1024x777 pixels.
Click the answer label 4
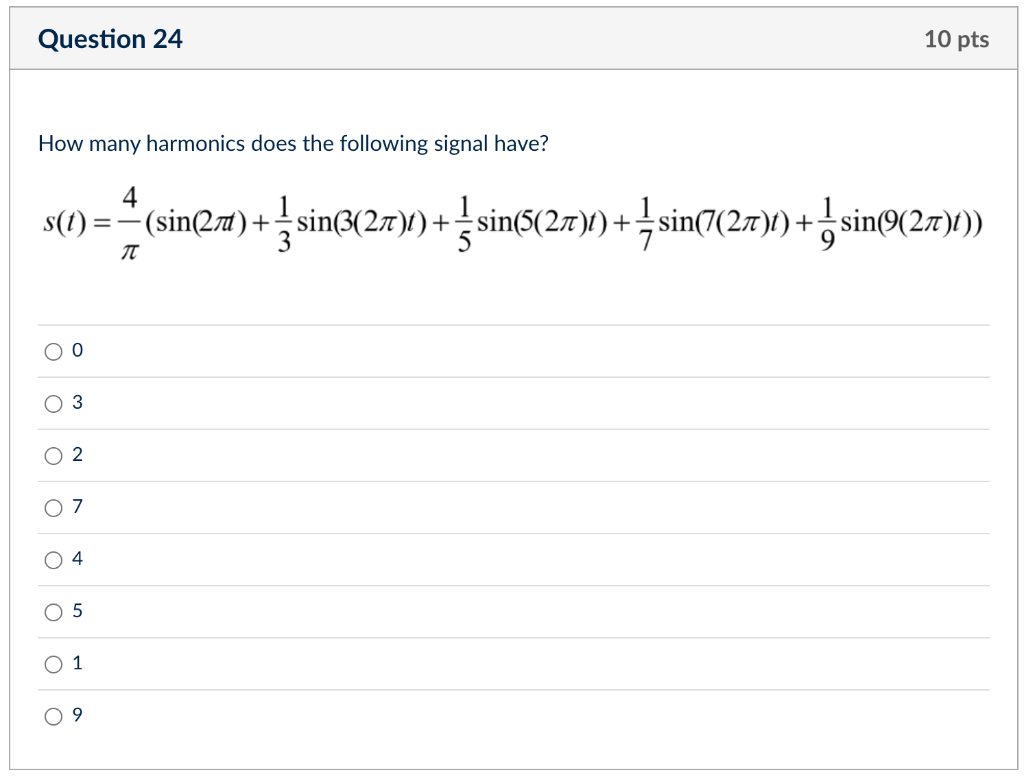click(77, 558)
